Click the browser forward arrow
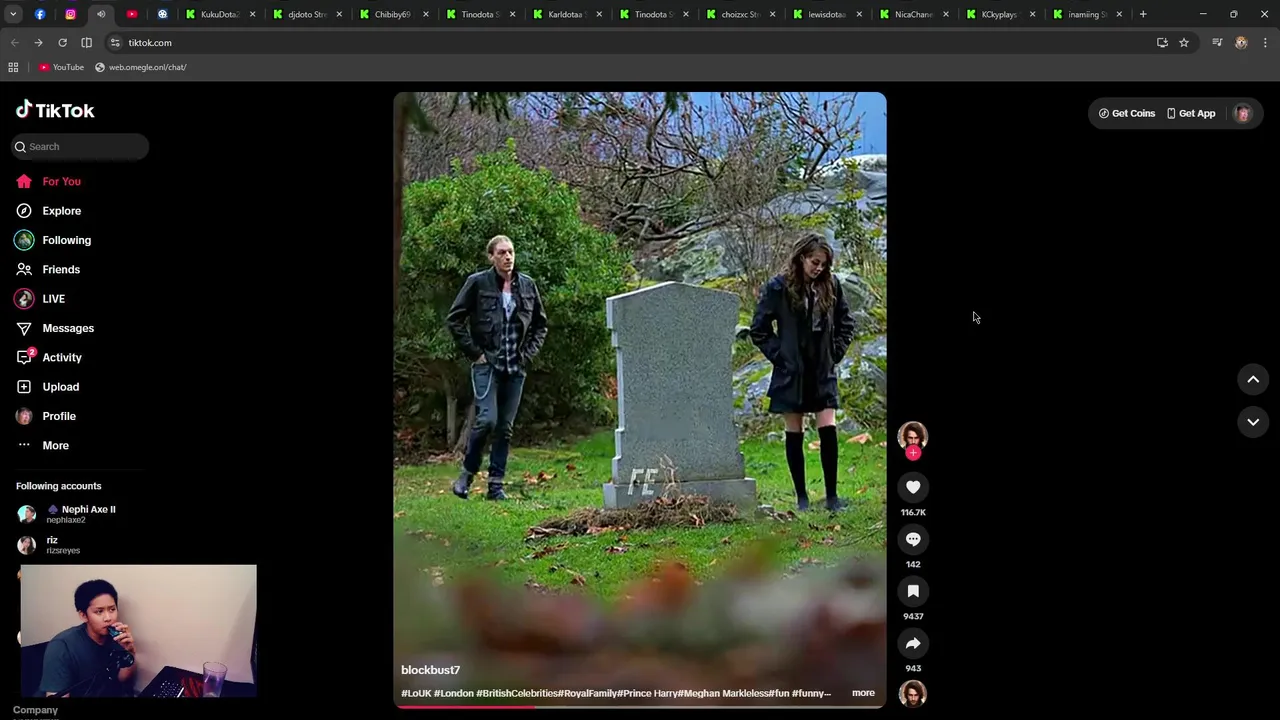The height and width of the screenshot is (720, 1280). pos(38,43)
